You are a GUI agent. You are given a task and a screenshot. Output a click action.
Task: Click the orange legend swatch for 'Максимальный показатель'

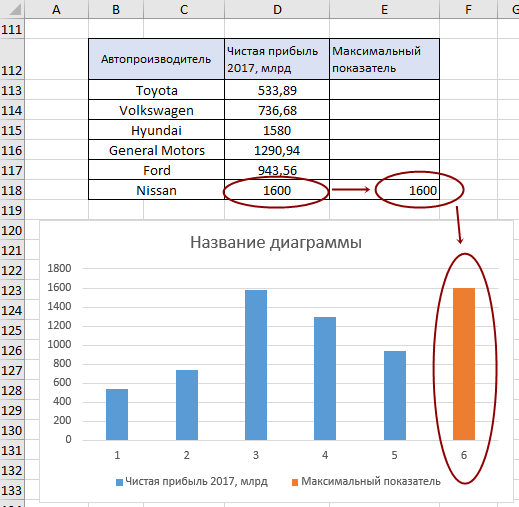click(x=295, y=482)
